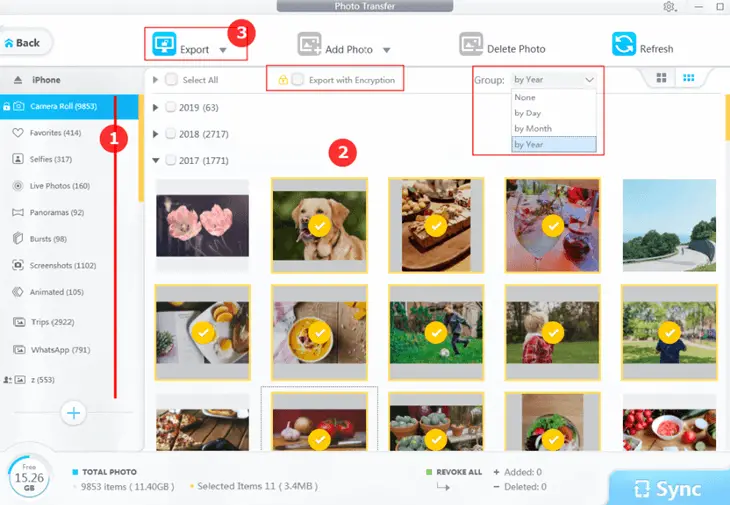Click the Bursts stack icon
The height and width of the screenshot is (506, 730).
(18, 239)
